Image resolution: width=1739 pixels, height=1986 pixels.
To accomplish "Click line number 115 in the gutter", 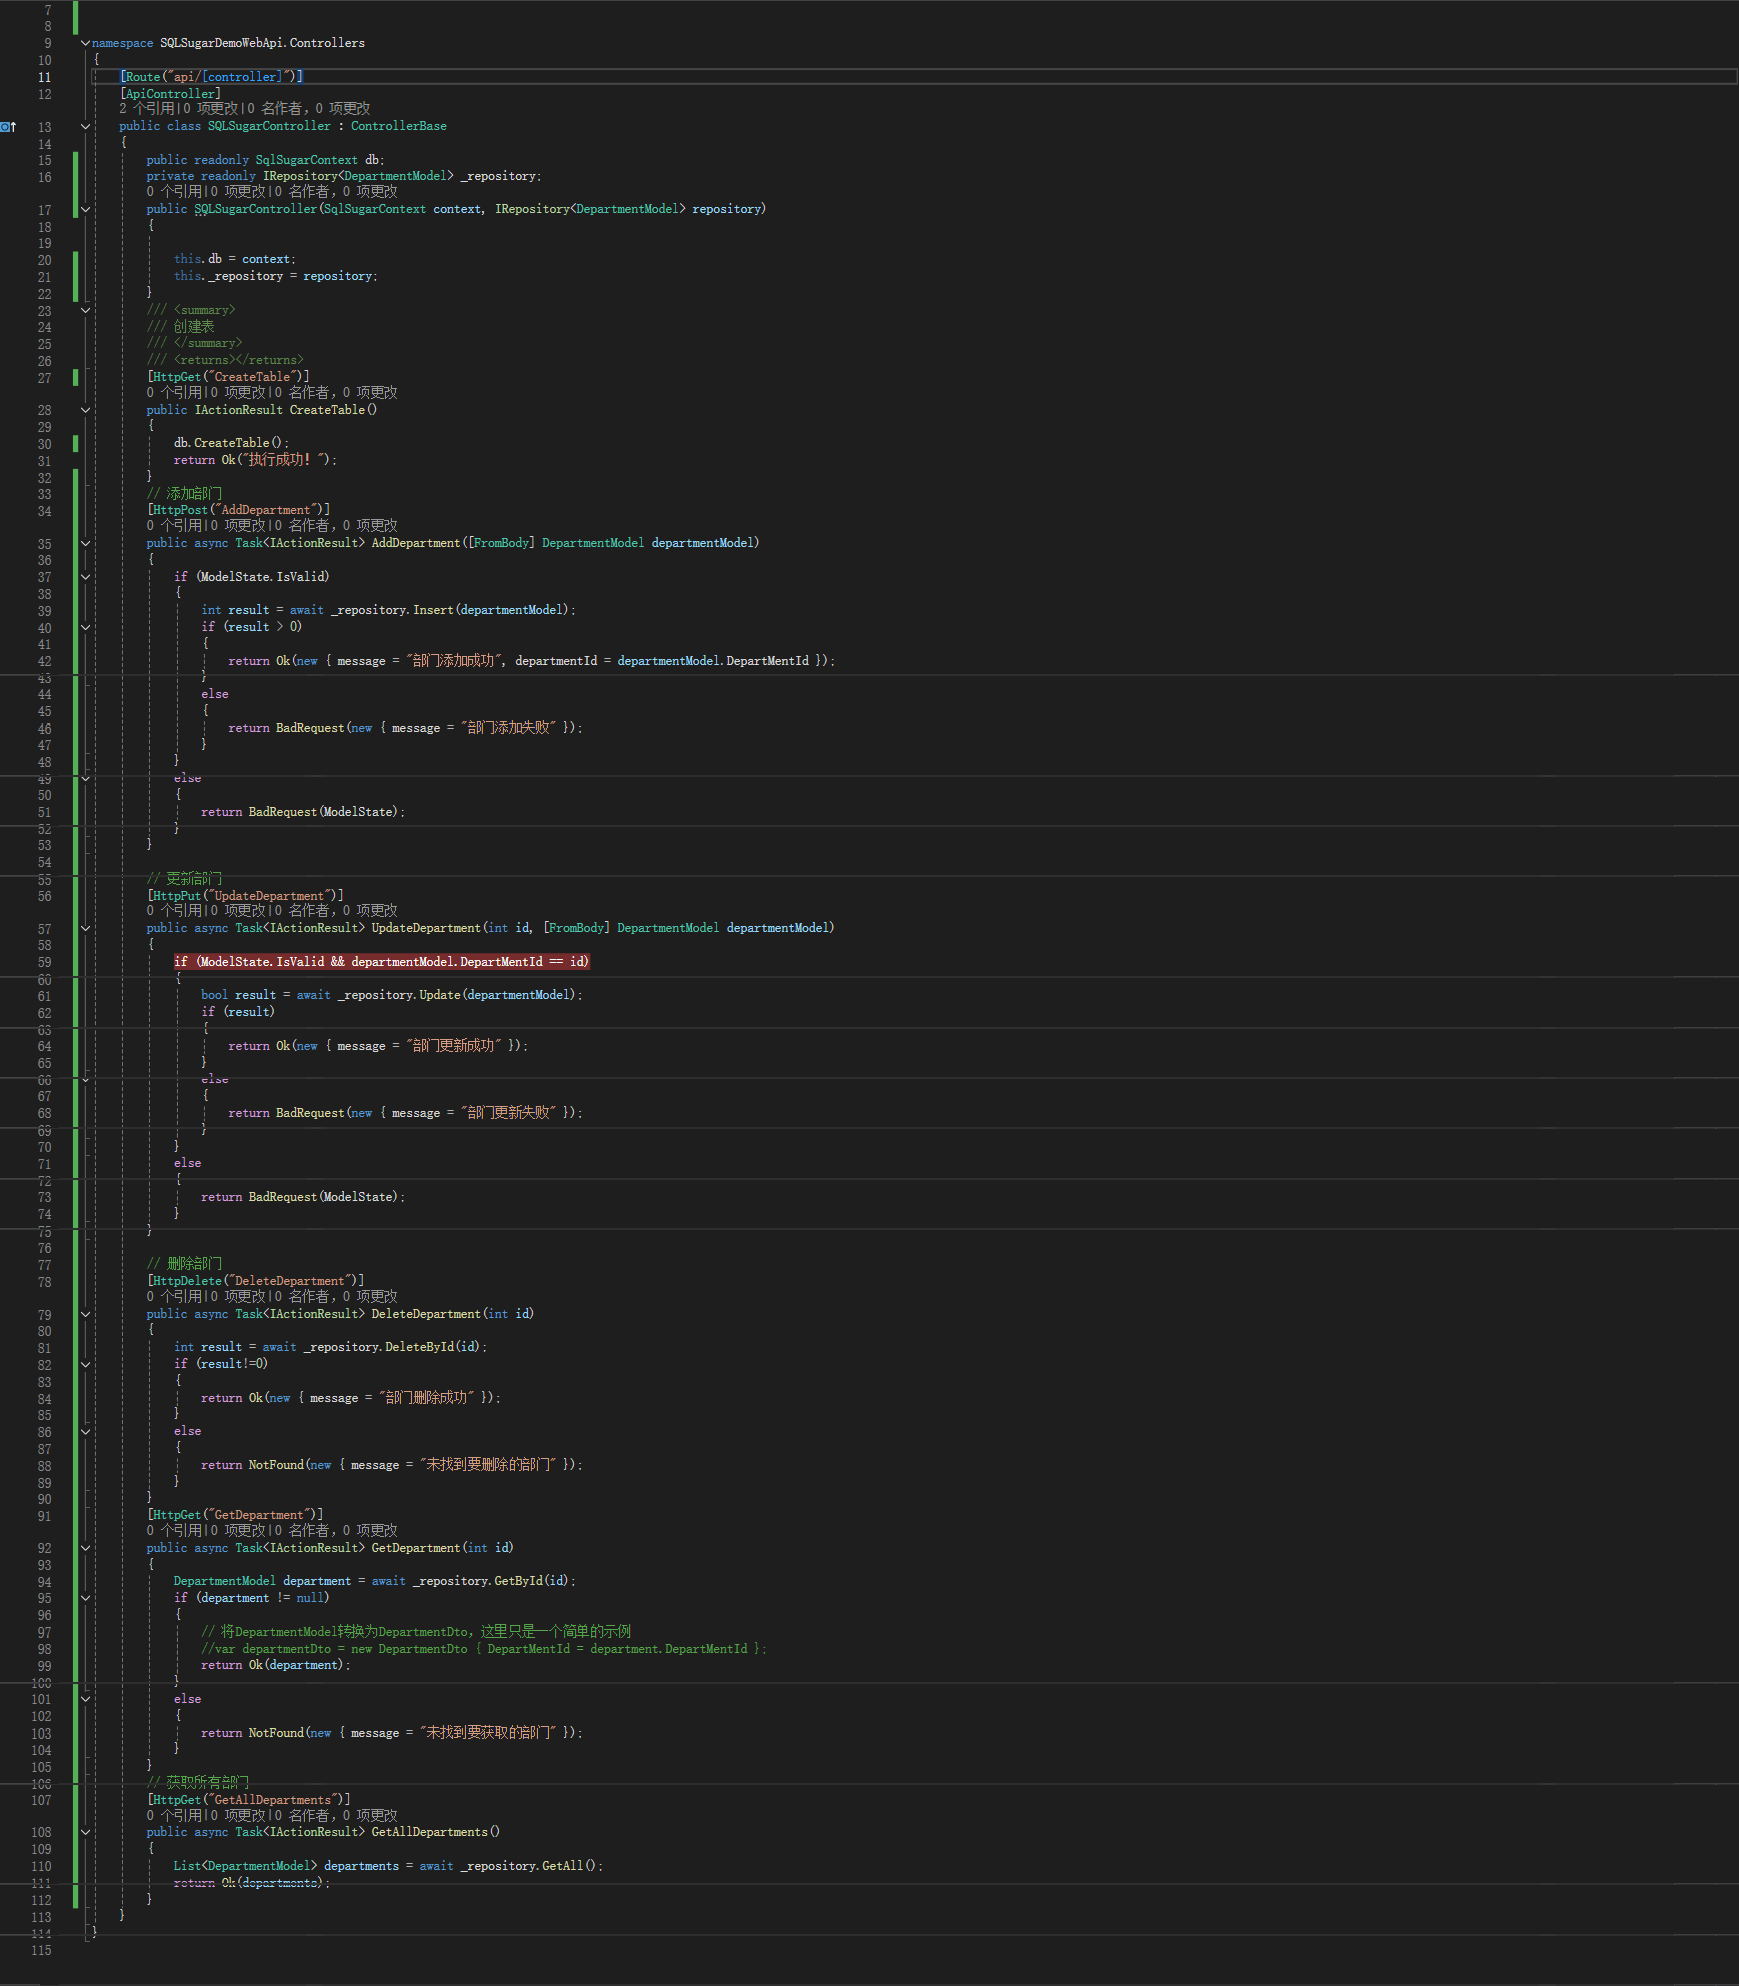I will [41, 1950].
